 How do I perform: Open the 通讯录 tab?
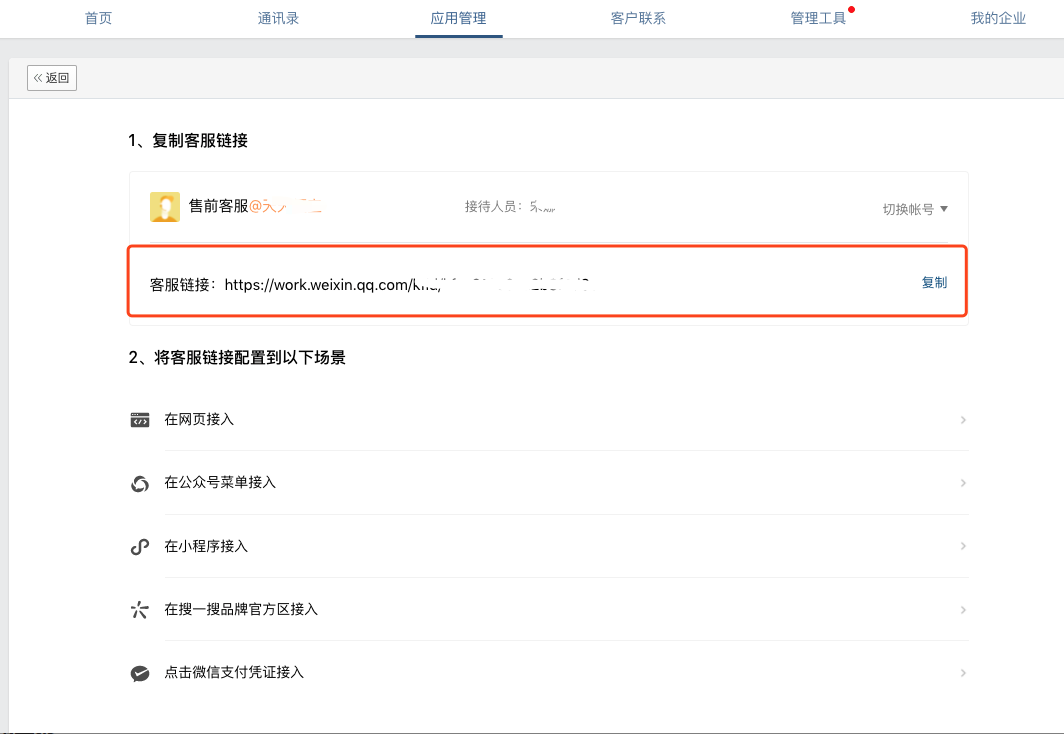278,18
